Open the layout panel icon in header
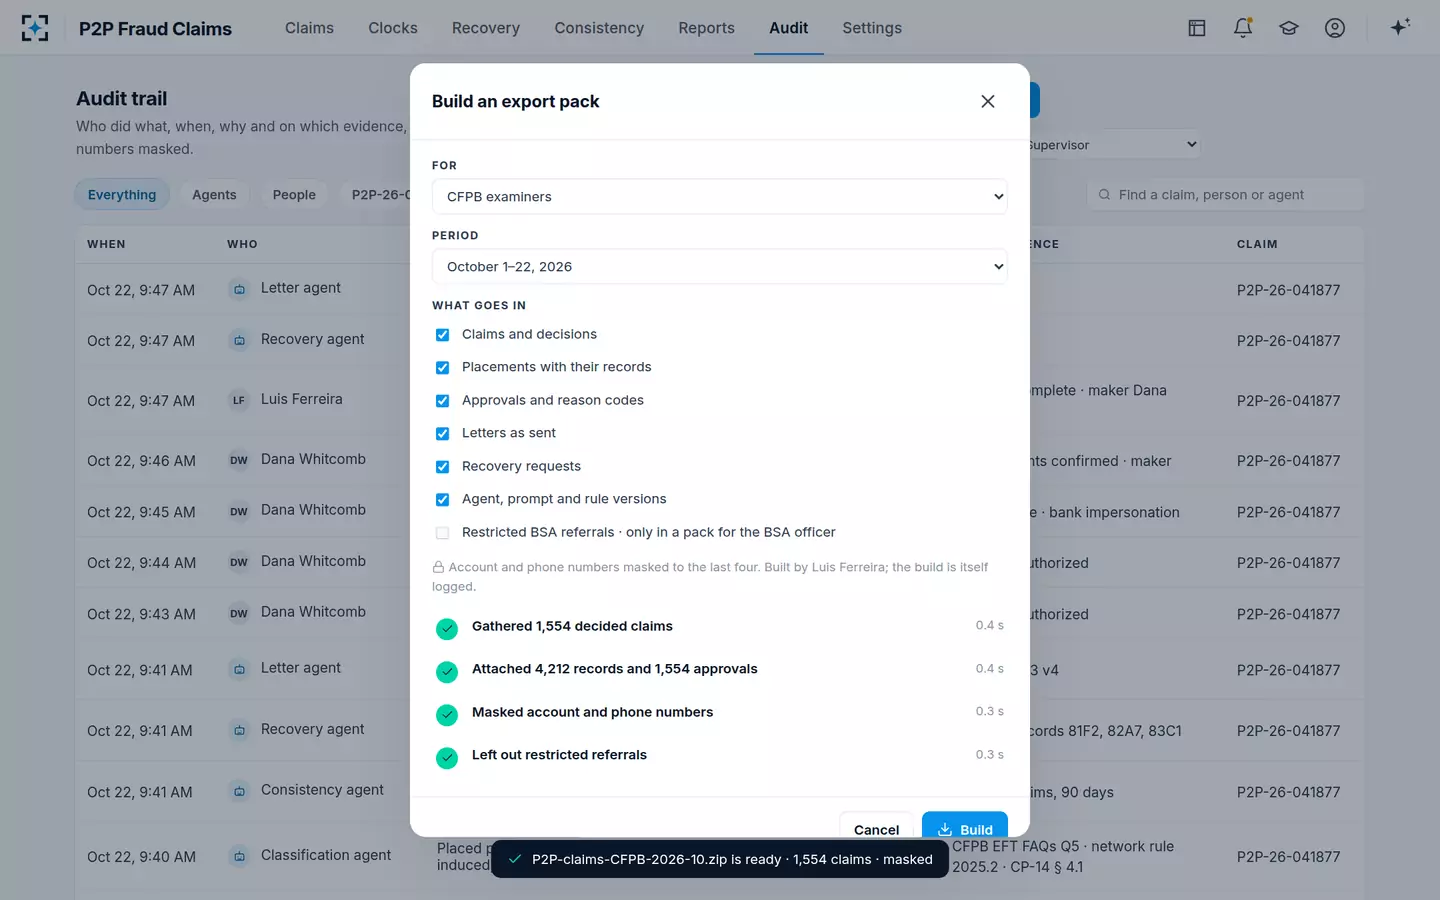This screenshot has width=1440, height=900. click(x=1197, y=28)
